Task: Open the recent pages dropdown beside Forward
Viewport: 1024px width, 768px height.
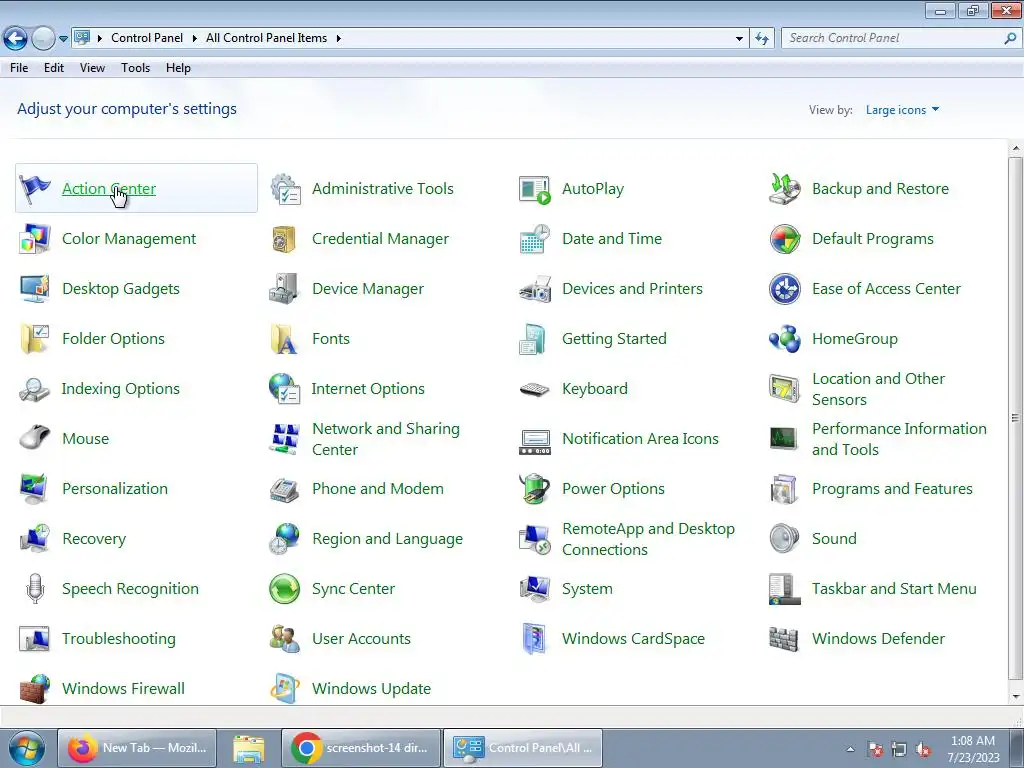Action: [63, 39]
